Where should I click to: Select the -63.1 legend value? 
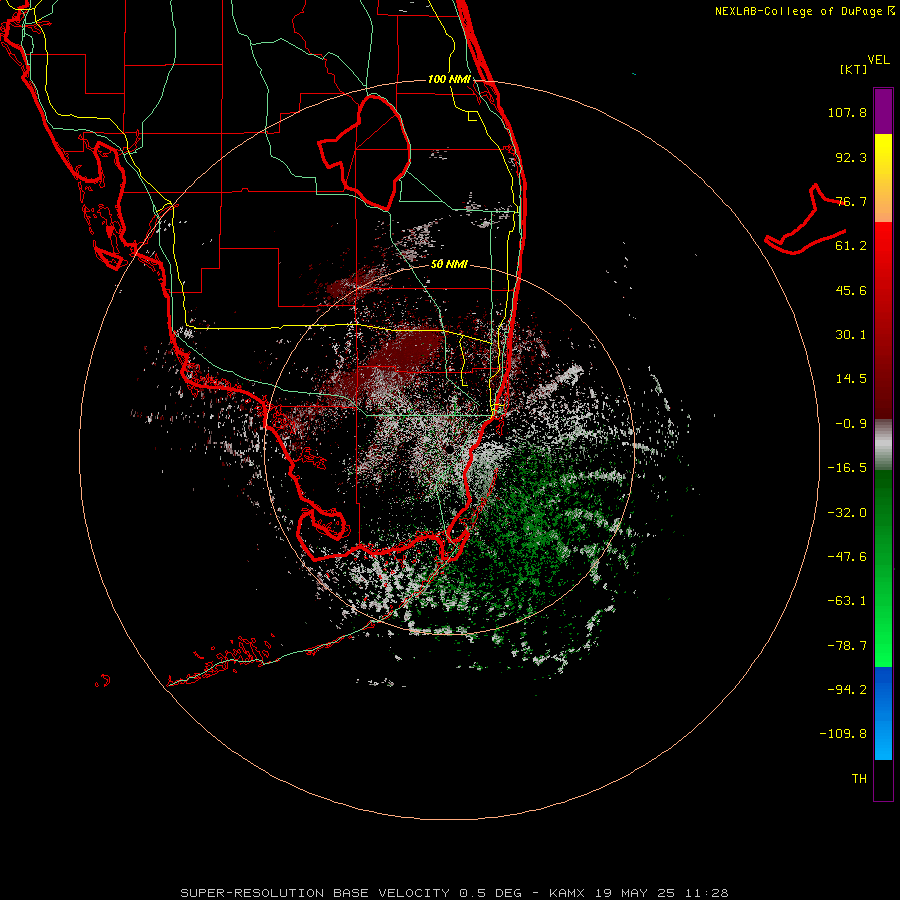coord(847,601)
